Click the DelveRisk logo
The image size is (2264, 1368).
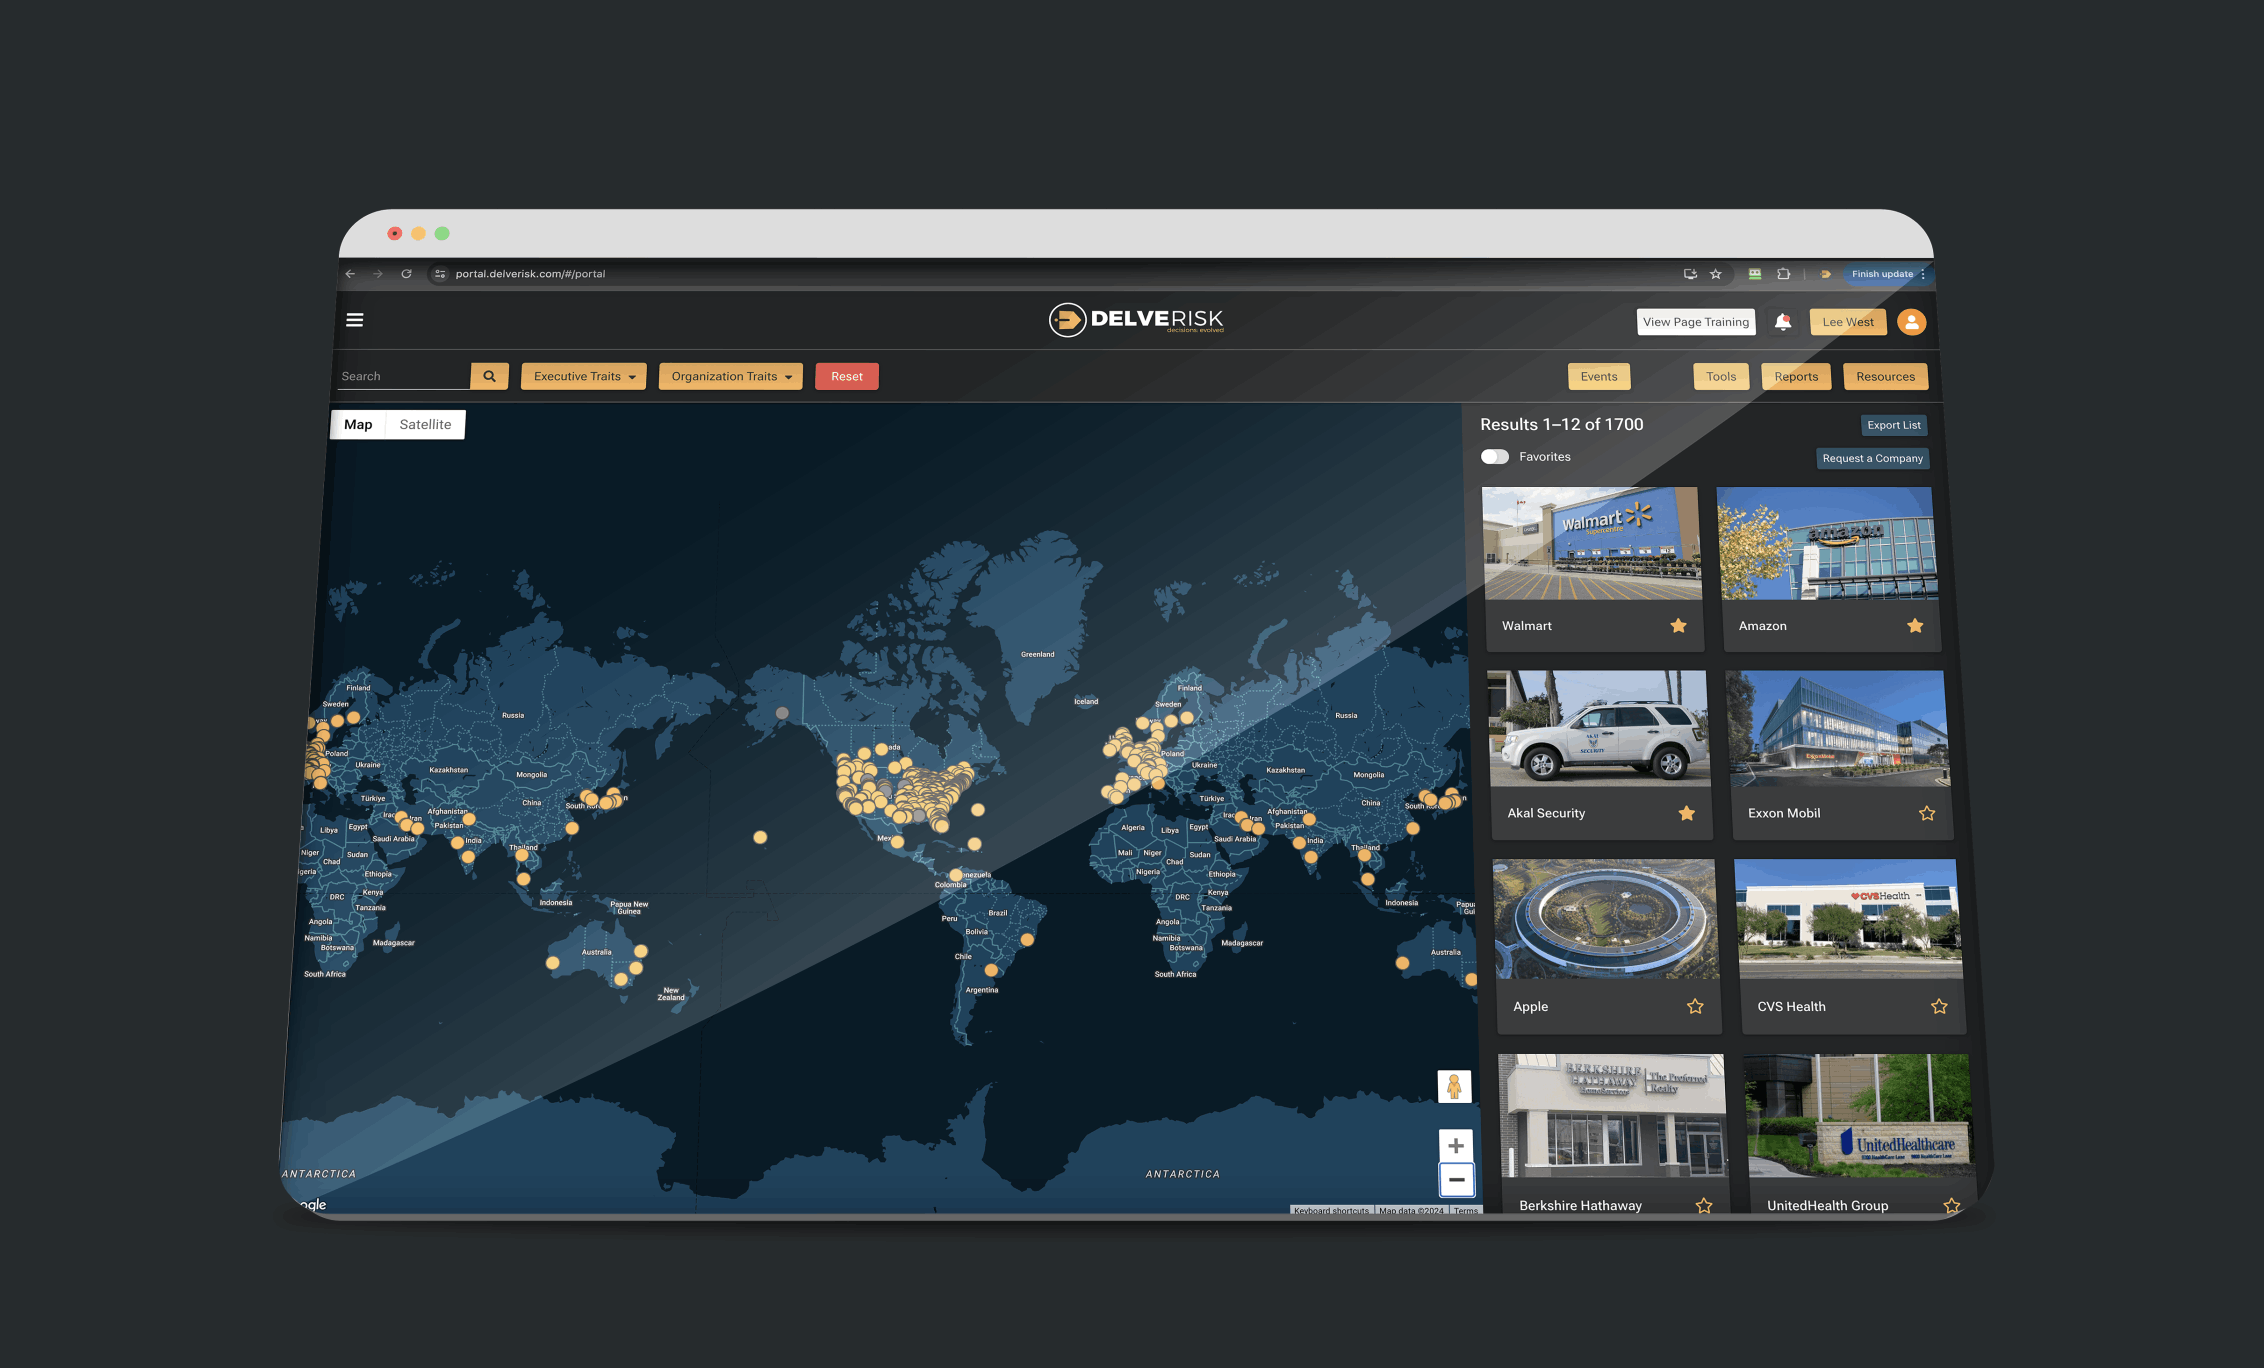(x=1137, y=321)
